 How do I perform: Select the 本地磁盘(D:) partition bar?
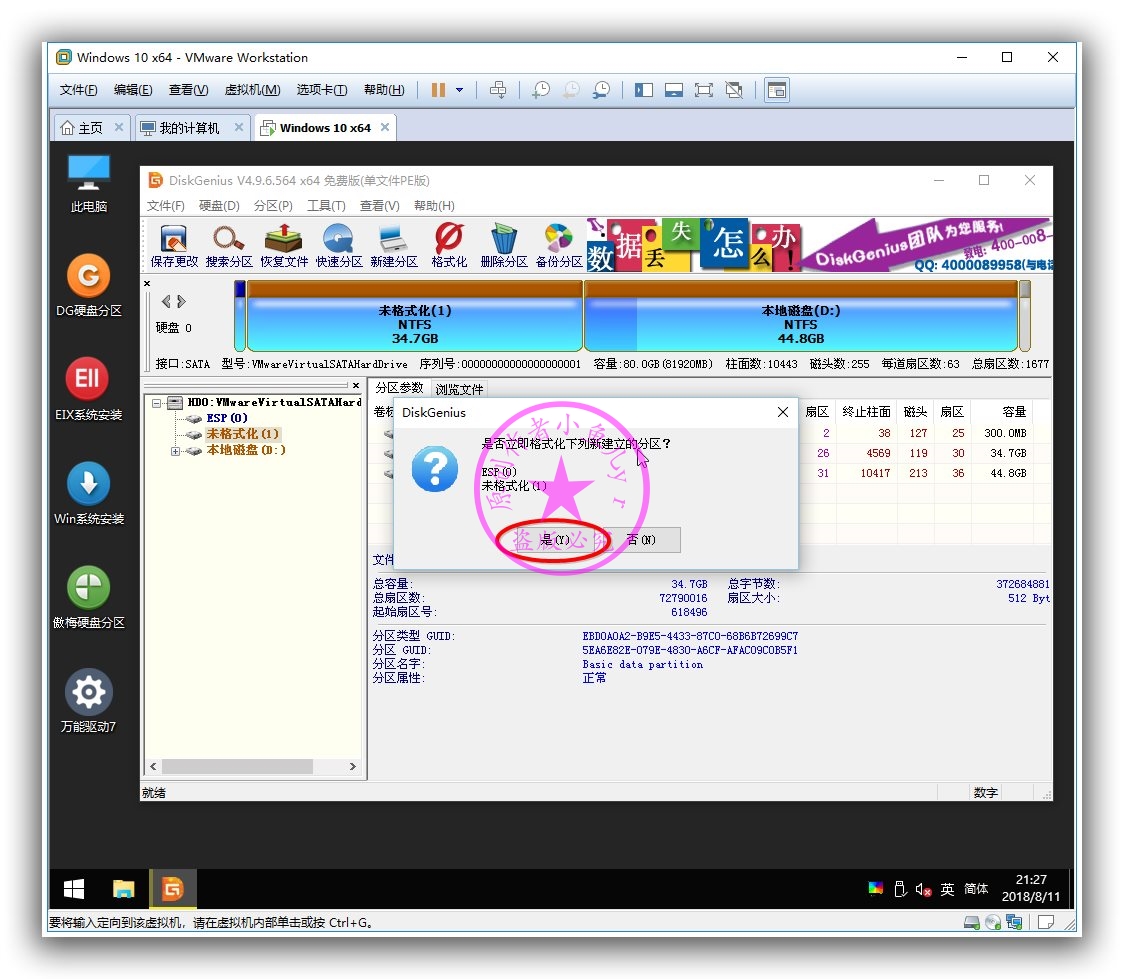(x=801, y=316)
